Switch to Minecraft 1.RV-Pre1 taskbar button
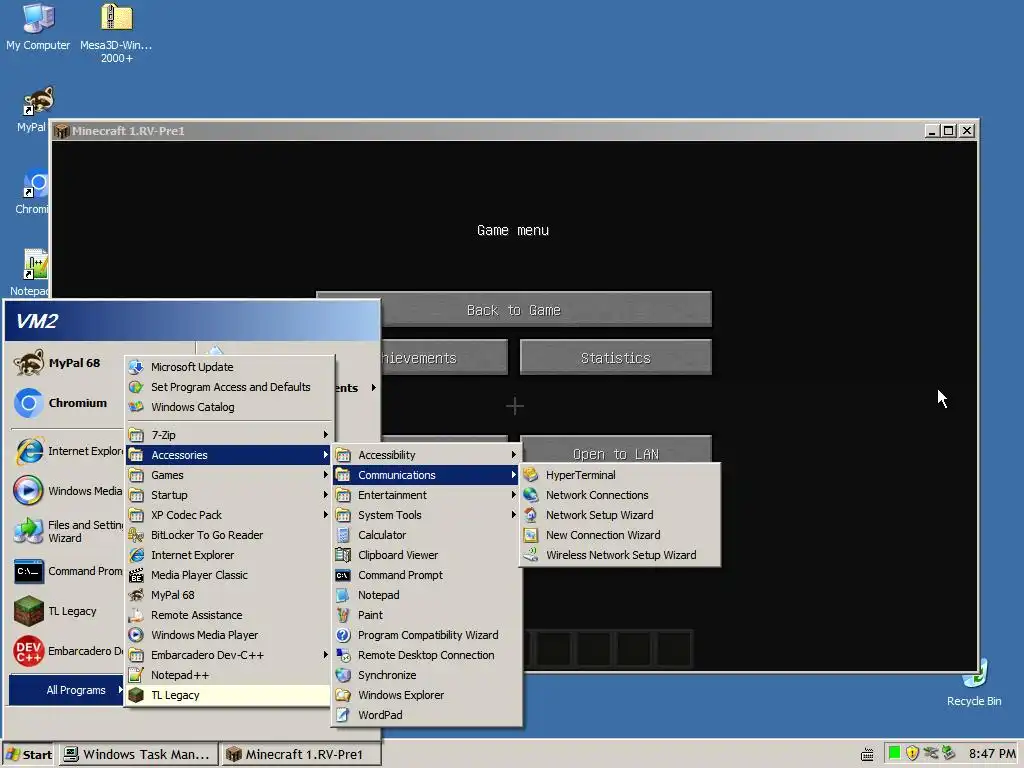 point(302,754)
